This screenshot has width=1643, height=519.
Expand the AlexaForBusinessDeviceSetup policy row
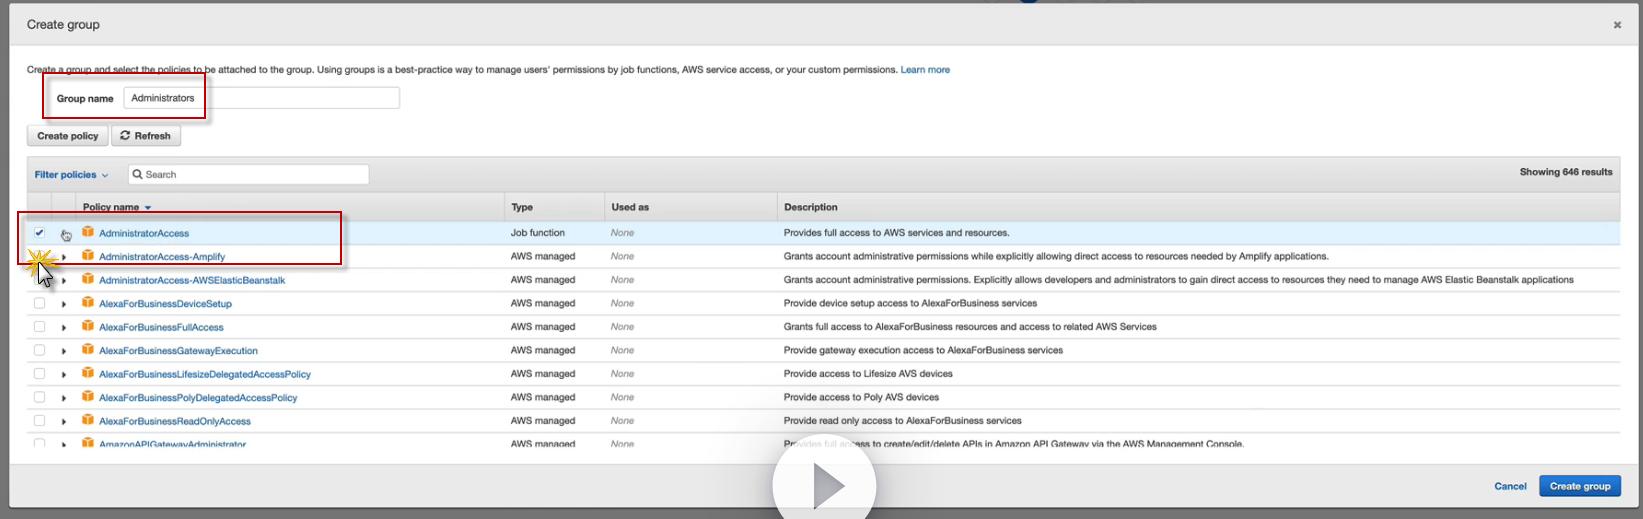coord(64,304)
